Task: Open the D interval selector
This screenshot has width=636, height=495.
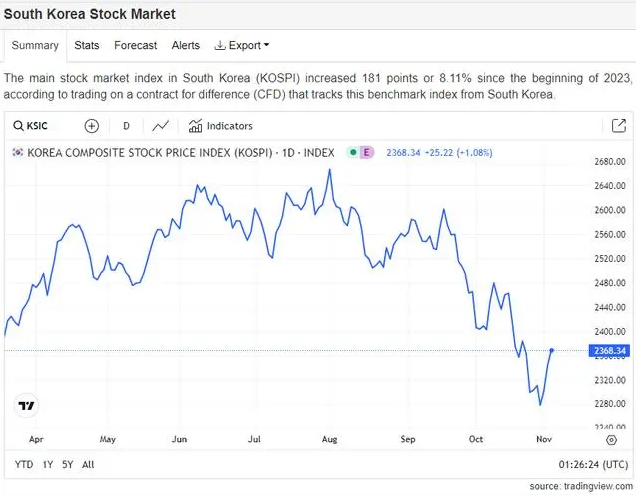Action: 126,126
